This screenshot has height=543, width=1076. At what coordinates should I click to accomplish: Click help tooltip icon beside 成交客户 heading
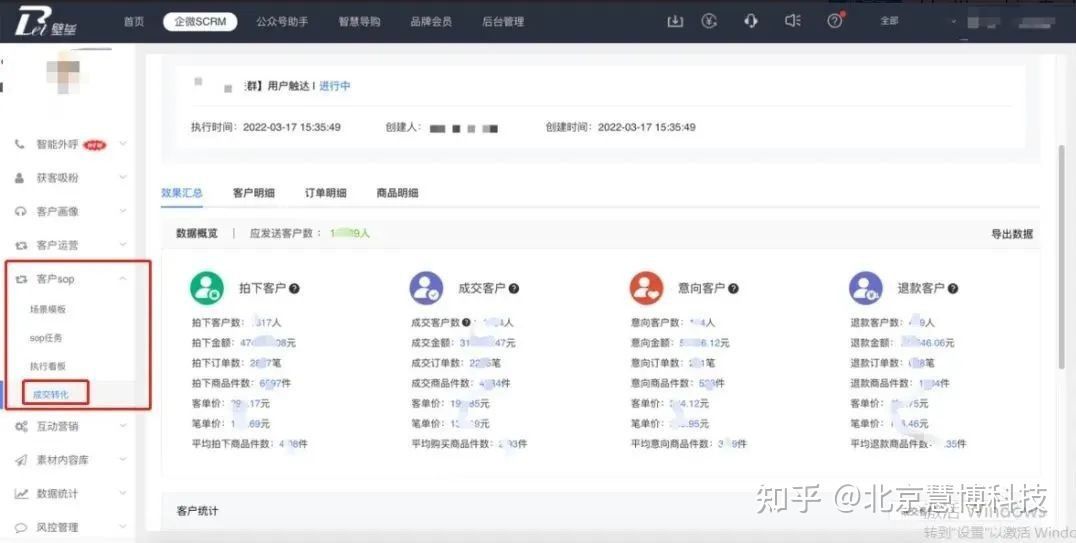513,288
